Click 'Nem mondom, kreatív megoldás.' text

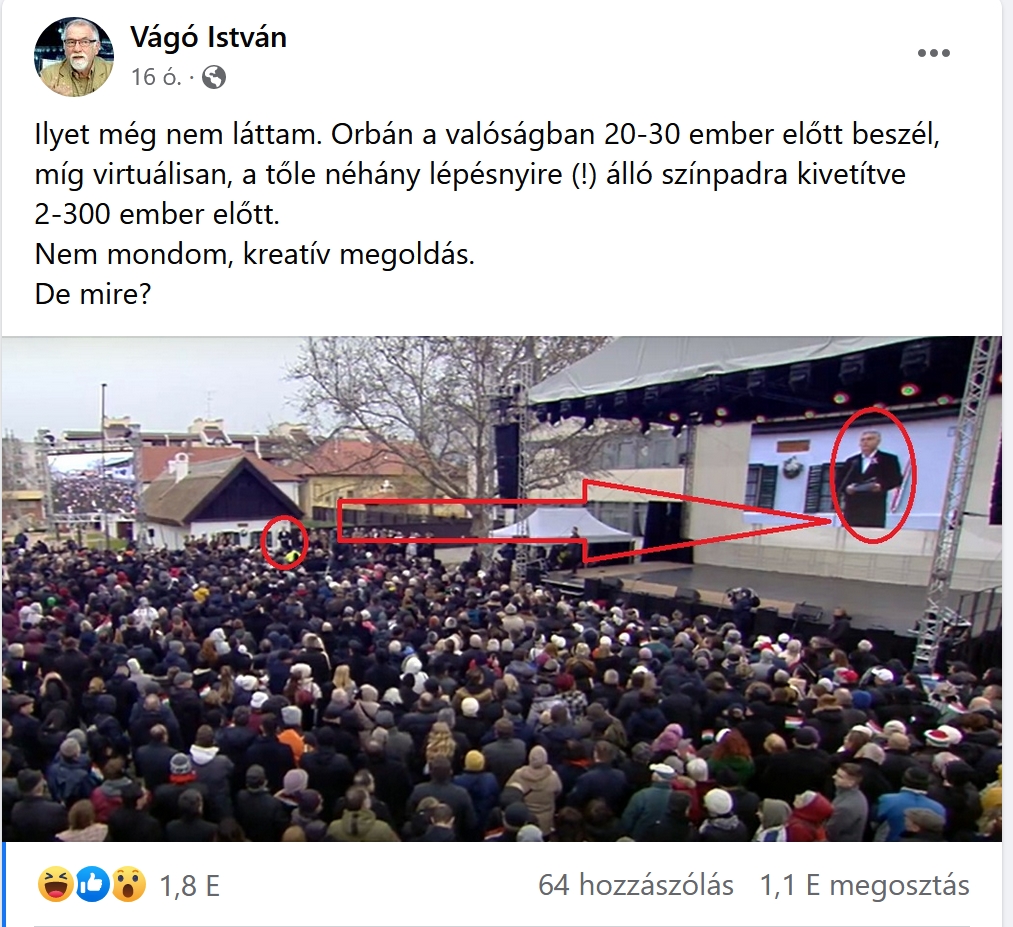pyautogui.click(x=255, y=254)
